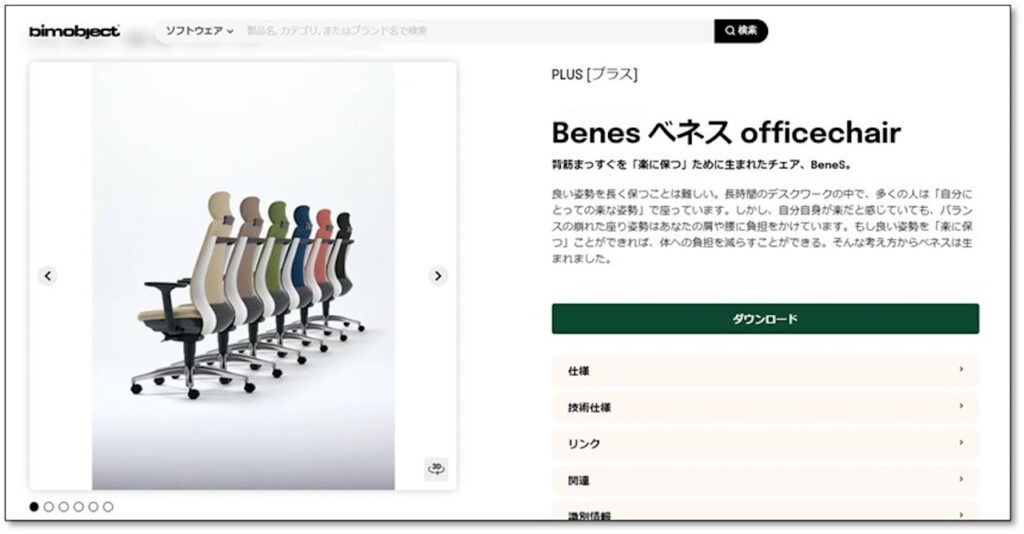Show previous product image arrow
This screenshot has width=1024, height=534.
pyautogui.click(x=48, y=276)
